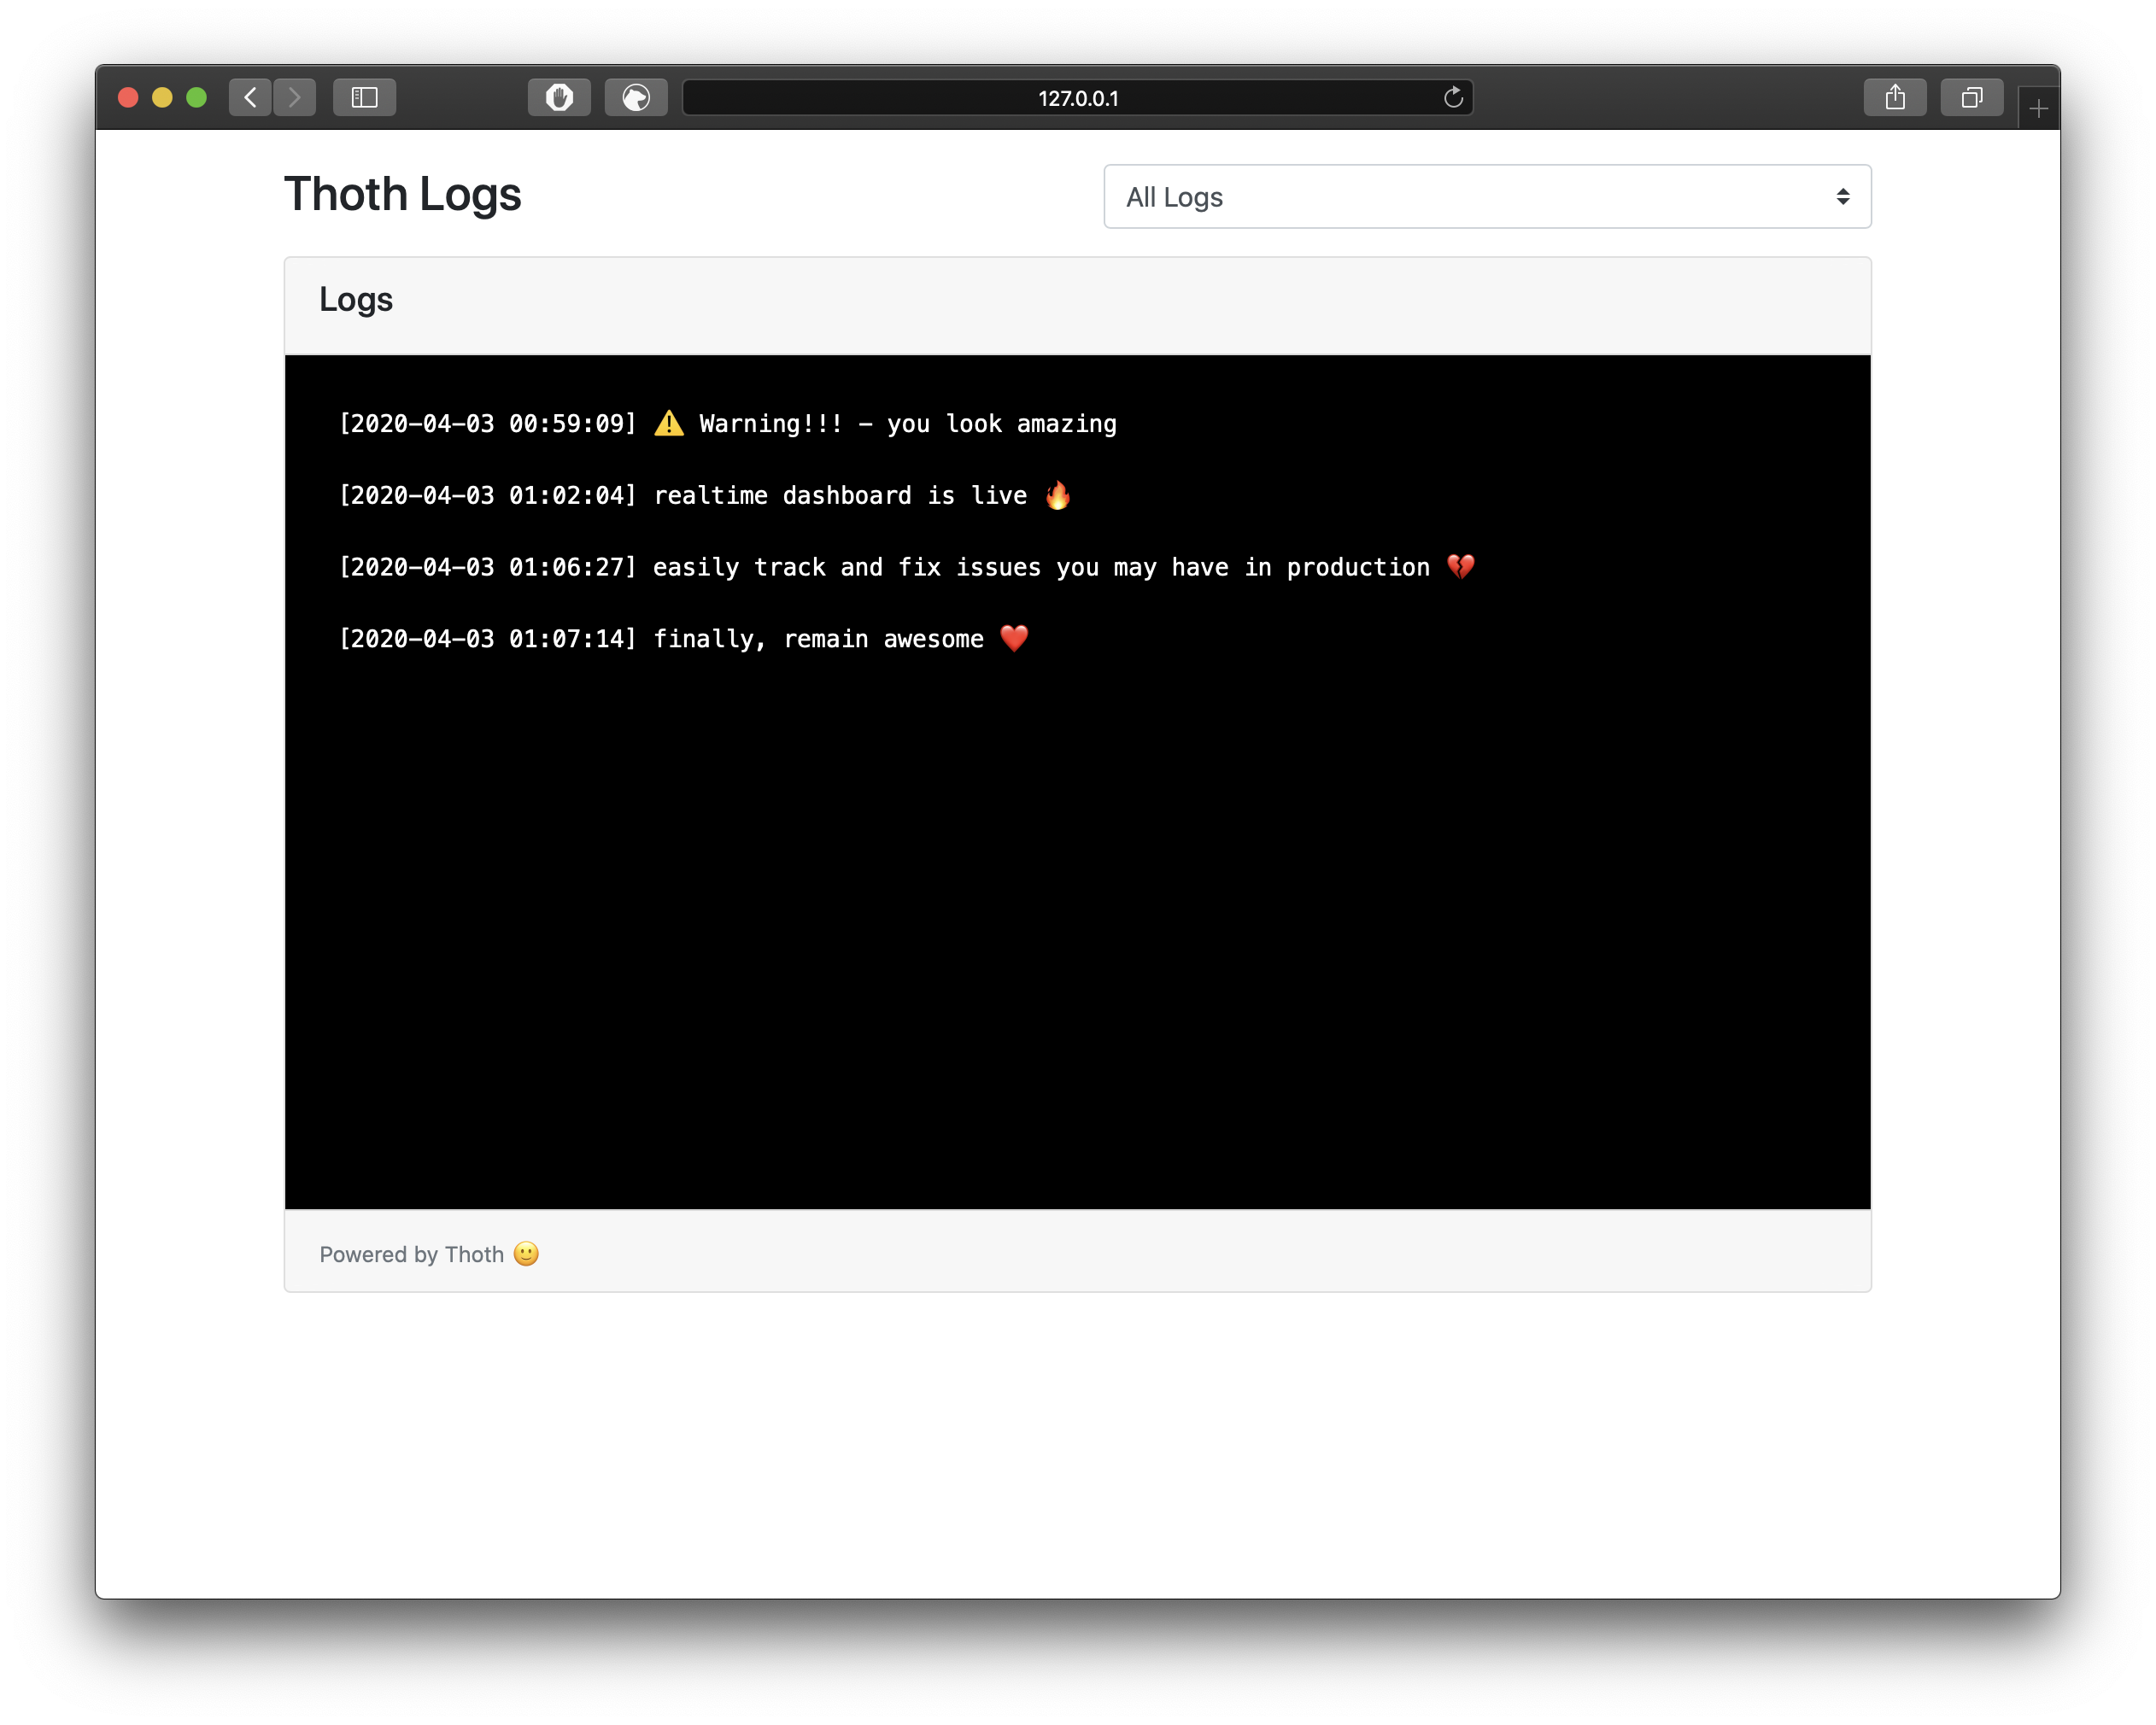Click the 127.0.0.1 address bar

tap(1077, 98)
